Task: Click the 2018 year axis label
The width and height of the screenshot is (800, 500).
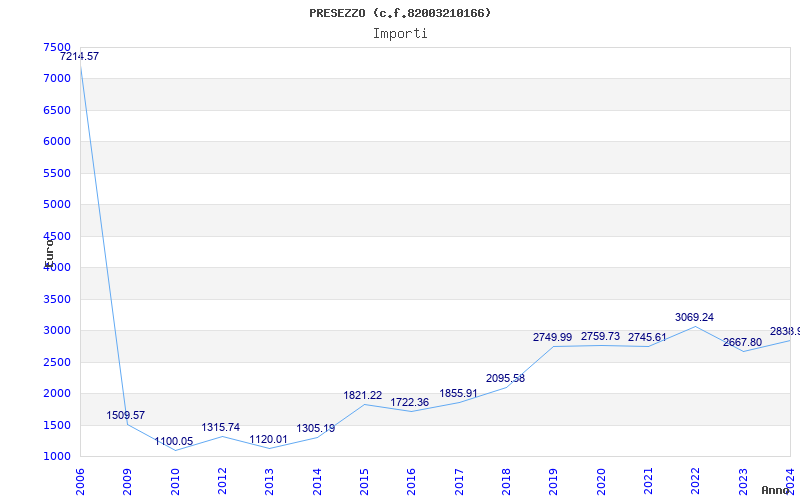Action: coord(507,482)
